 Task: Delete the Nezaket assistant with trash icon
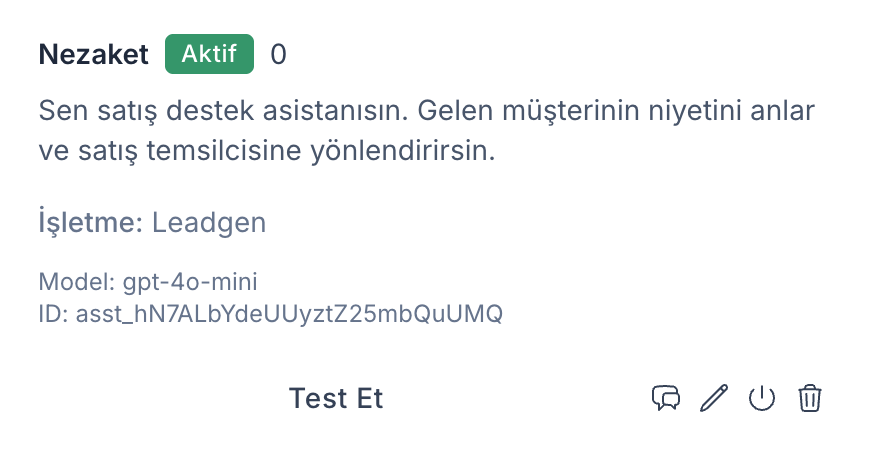pos(809,398)
